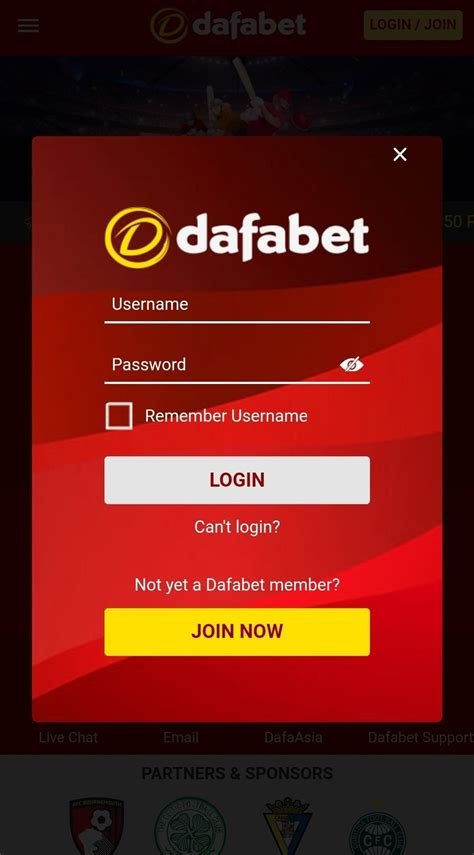Check the Remember Username checkbox

click(x=119, y=416)
